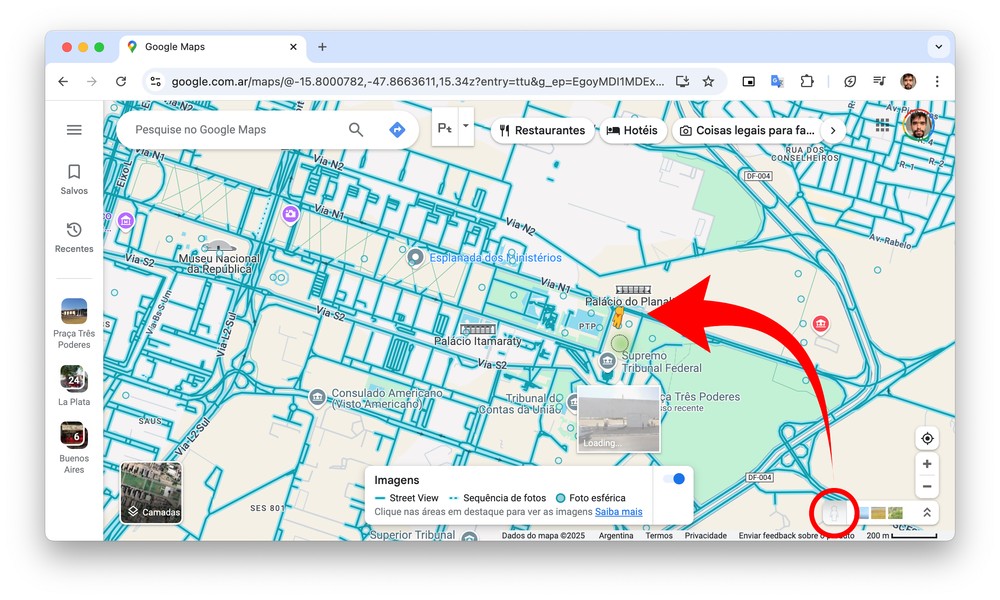
Task: Open the Praça Três Poderes recent item
Action: click(74, 324)
